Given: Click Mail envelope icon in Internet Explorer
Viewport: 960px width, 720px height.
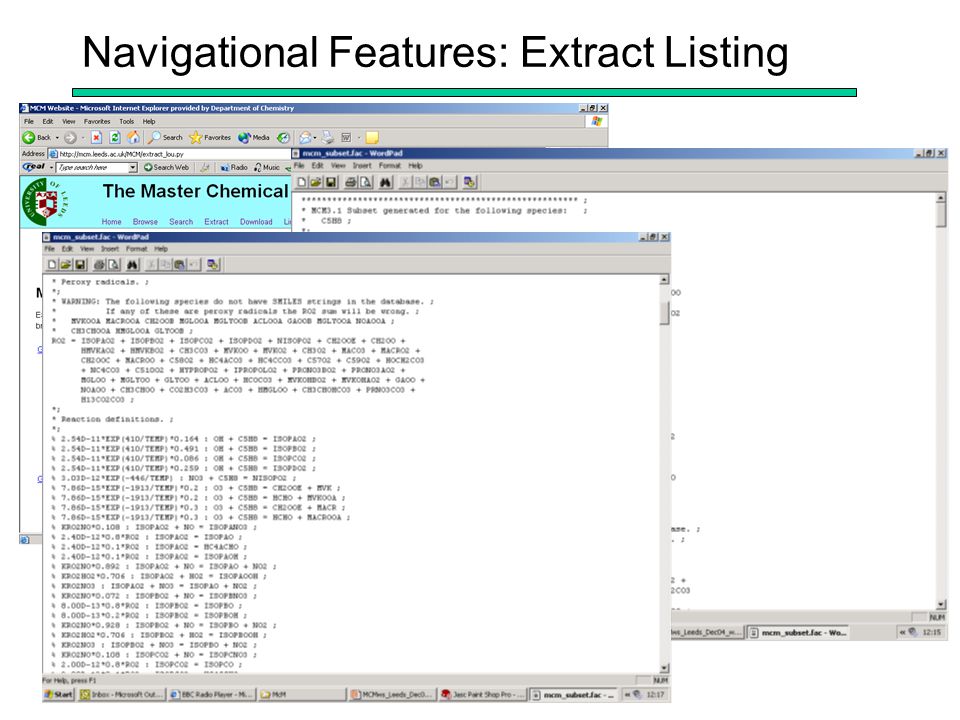Looking at the screenshot, I should pyautogui.click(x=304, y=138).
